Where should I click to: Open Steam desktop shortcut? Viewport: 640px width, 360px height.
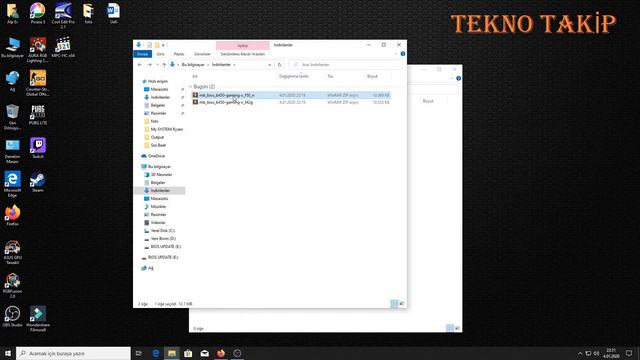[x=38, y=182]
